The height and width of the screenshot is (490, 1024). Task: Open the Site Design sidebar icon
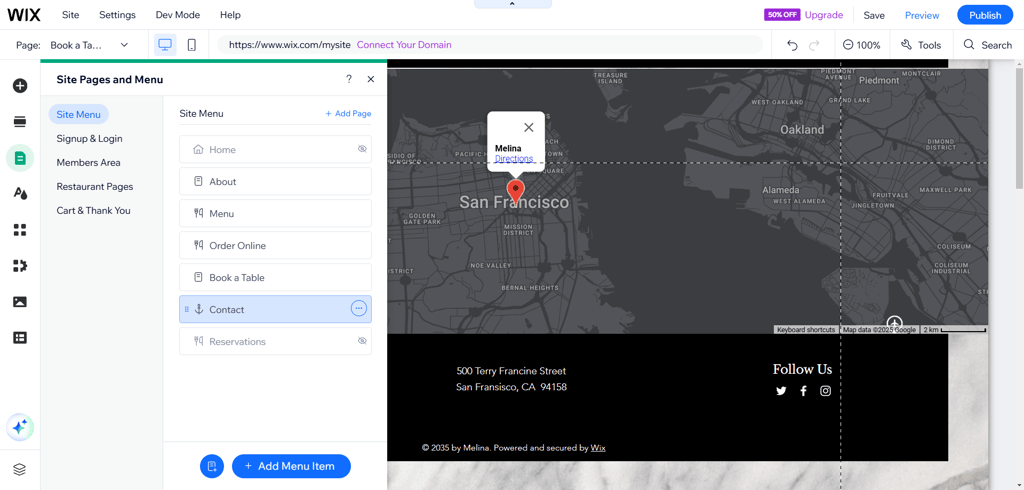coord(20,193)
